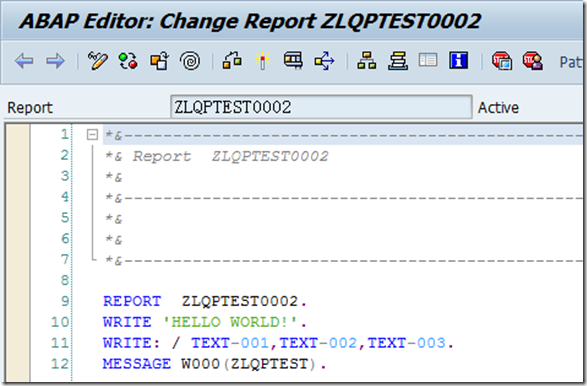Click line number 8 in gutter
This screenshot has height=386, width=587.
(65, 280)
